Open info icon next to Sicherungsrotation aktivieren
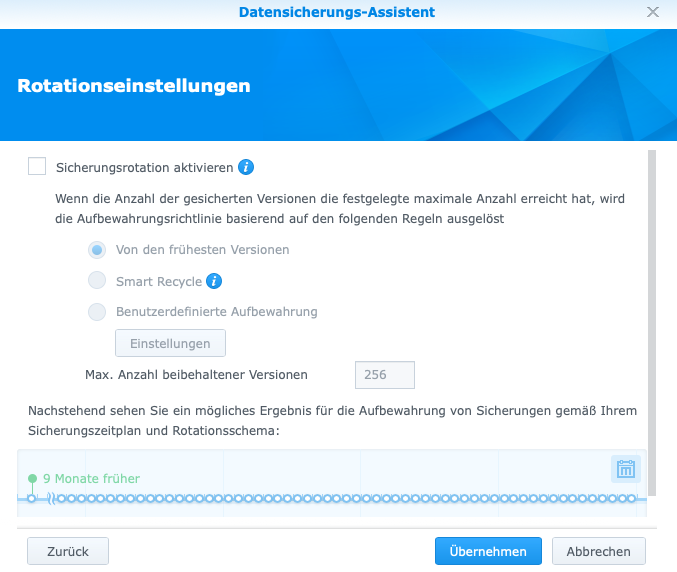This screenshot has width=677, height=572. pos(246,167)
